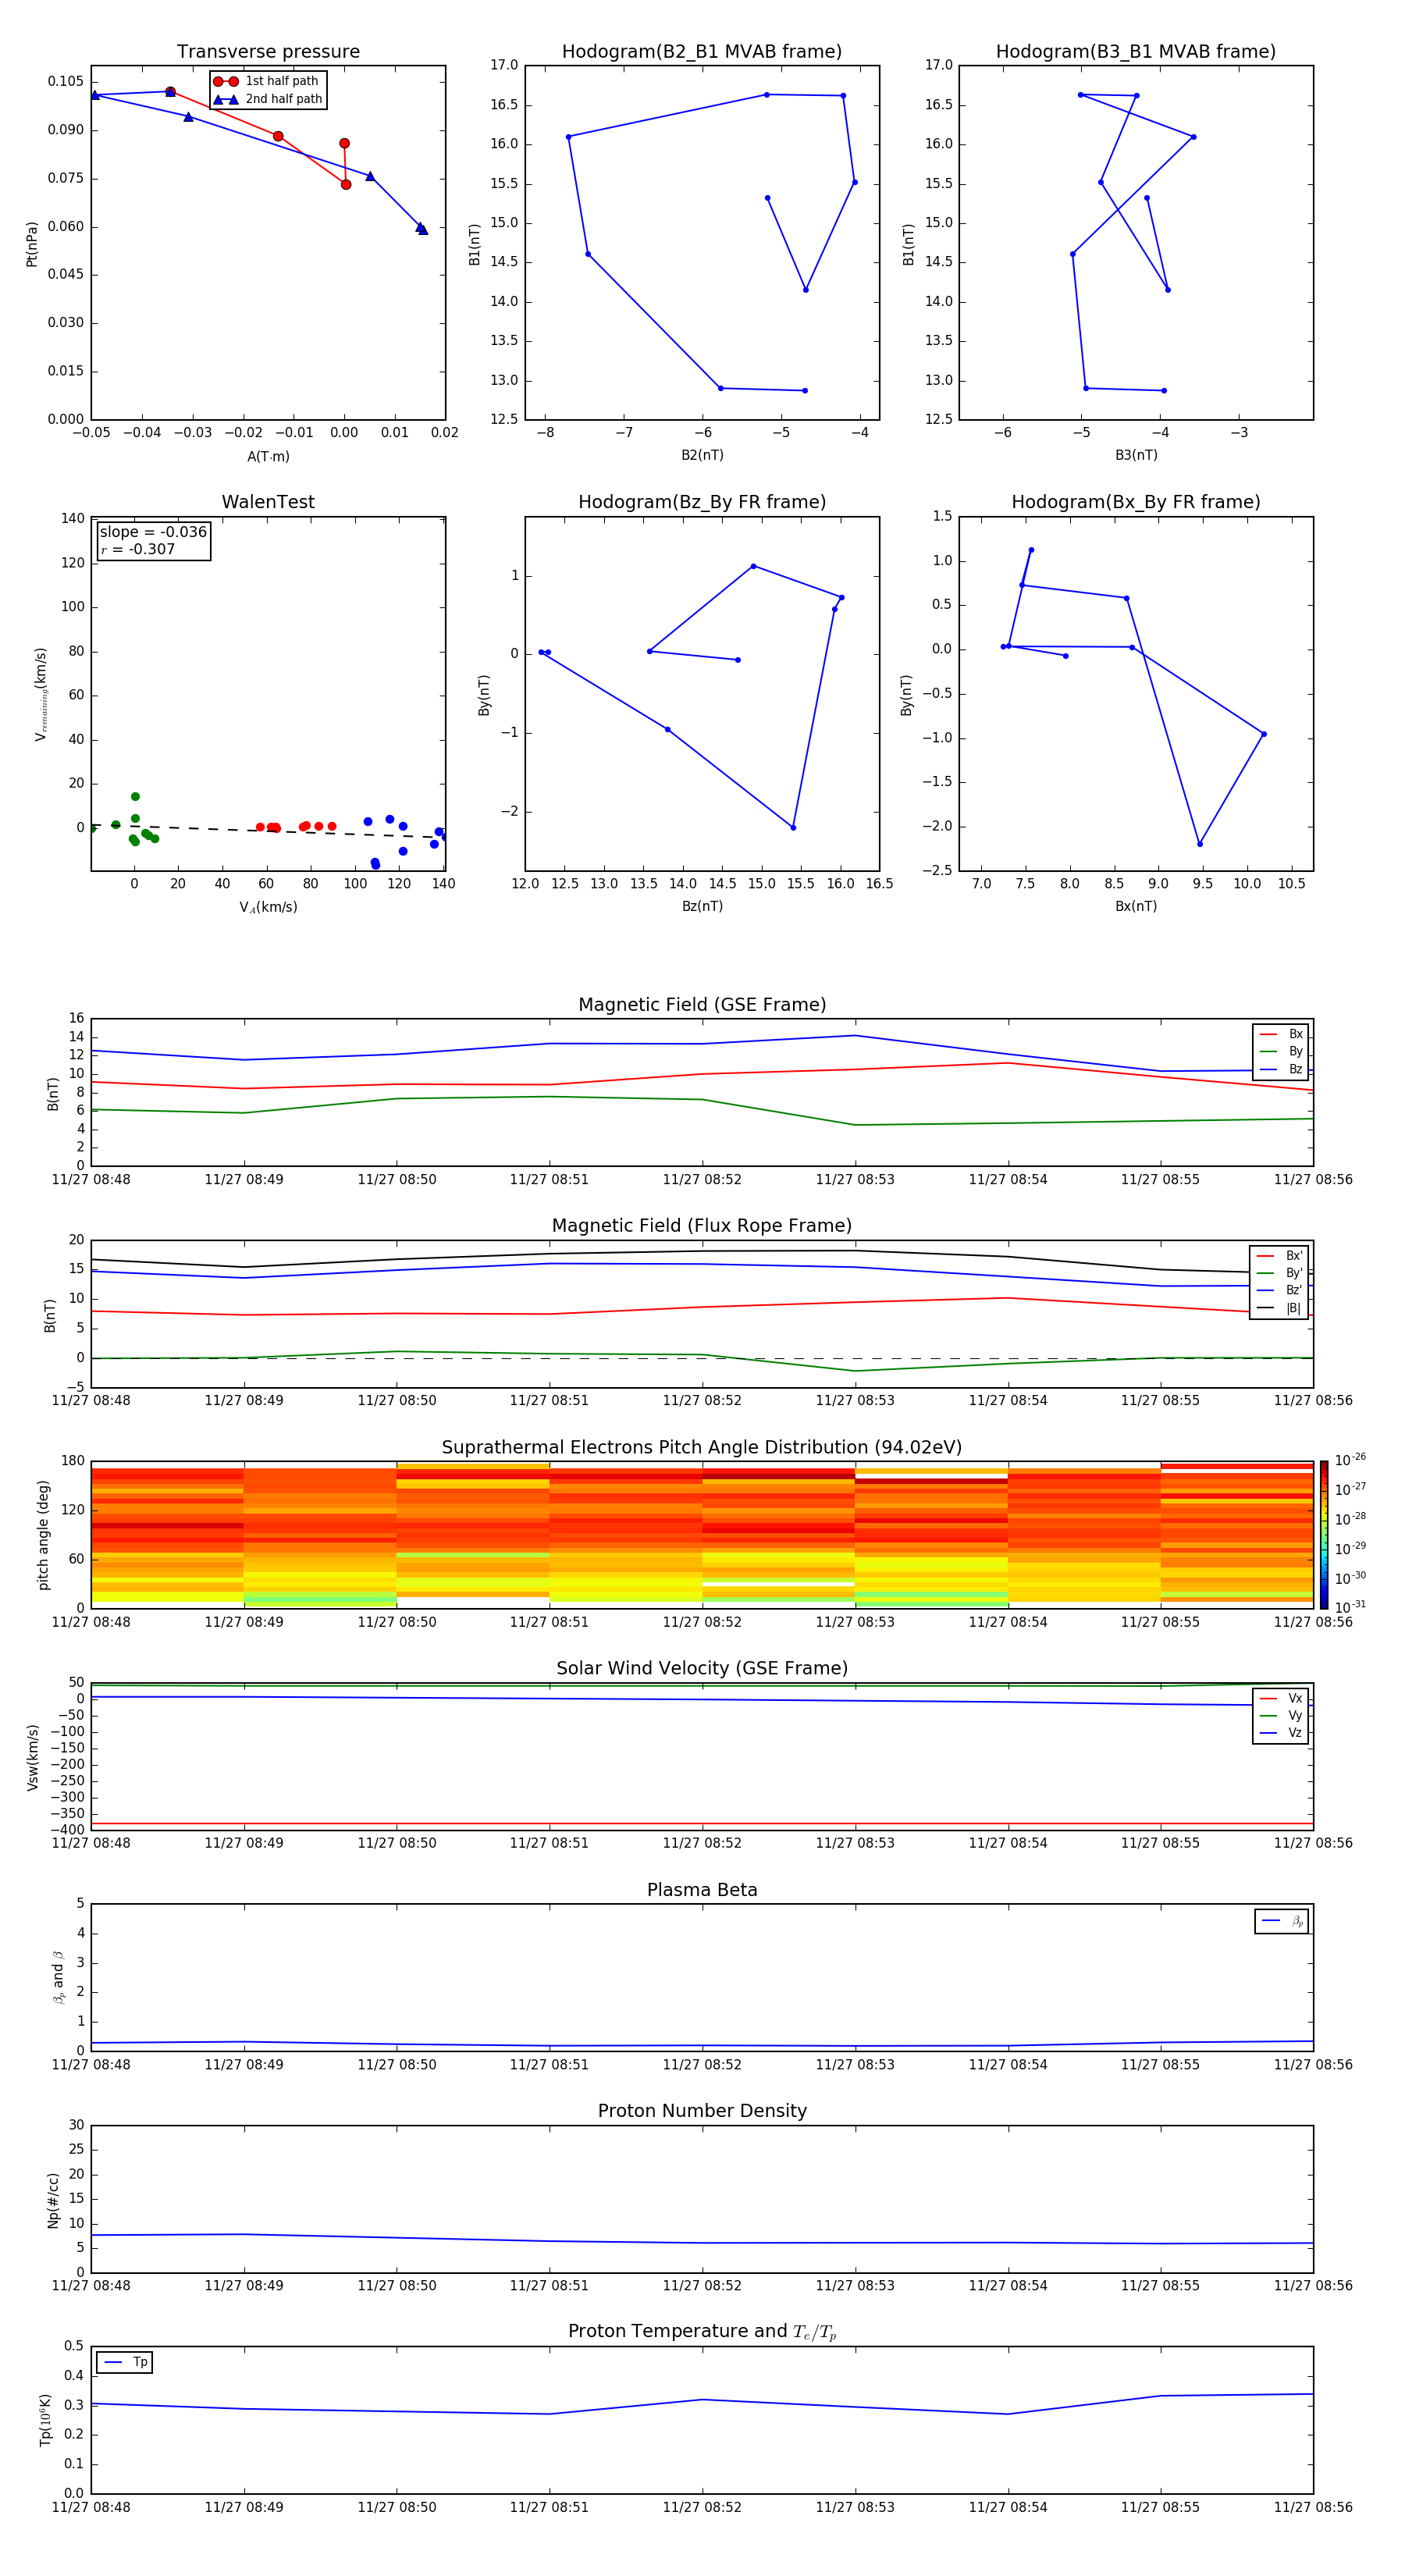Click the "Bz'" legend entry in Flux Rope plot

coord(1279,1290)
